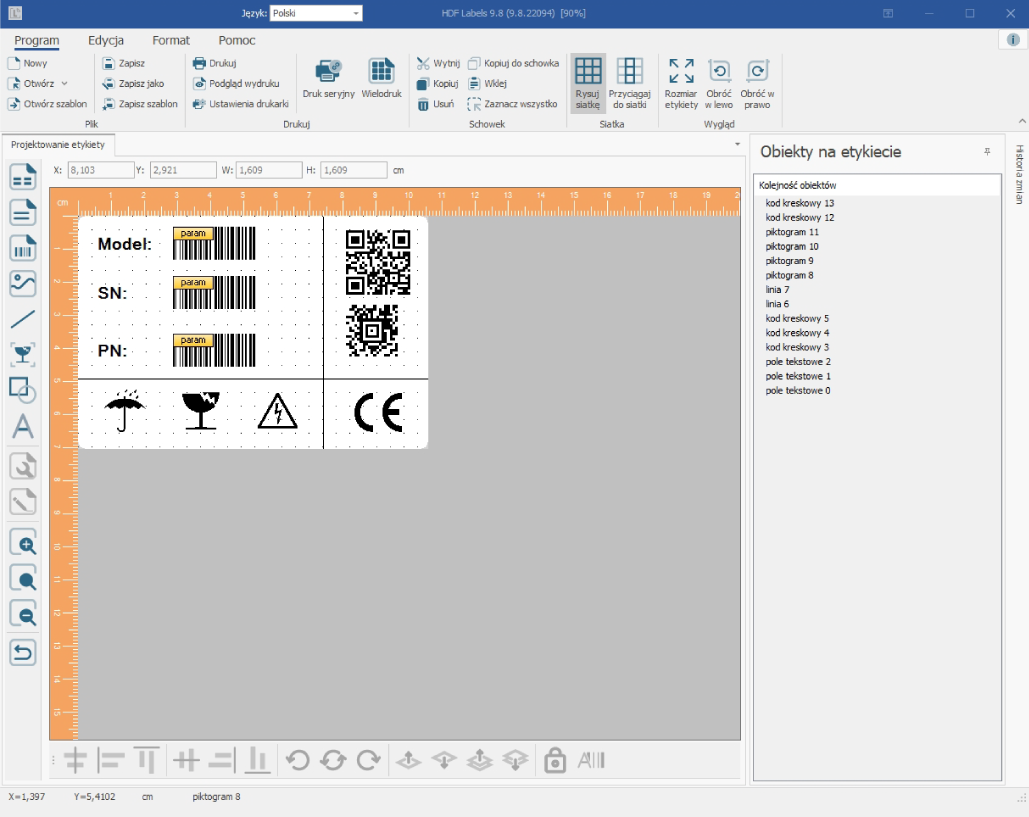The image size is (1029, 817).
Task: Toggle Rysuj siatkę grid drawing
Action: point(588,83)
